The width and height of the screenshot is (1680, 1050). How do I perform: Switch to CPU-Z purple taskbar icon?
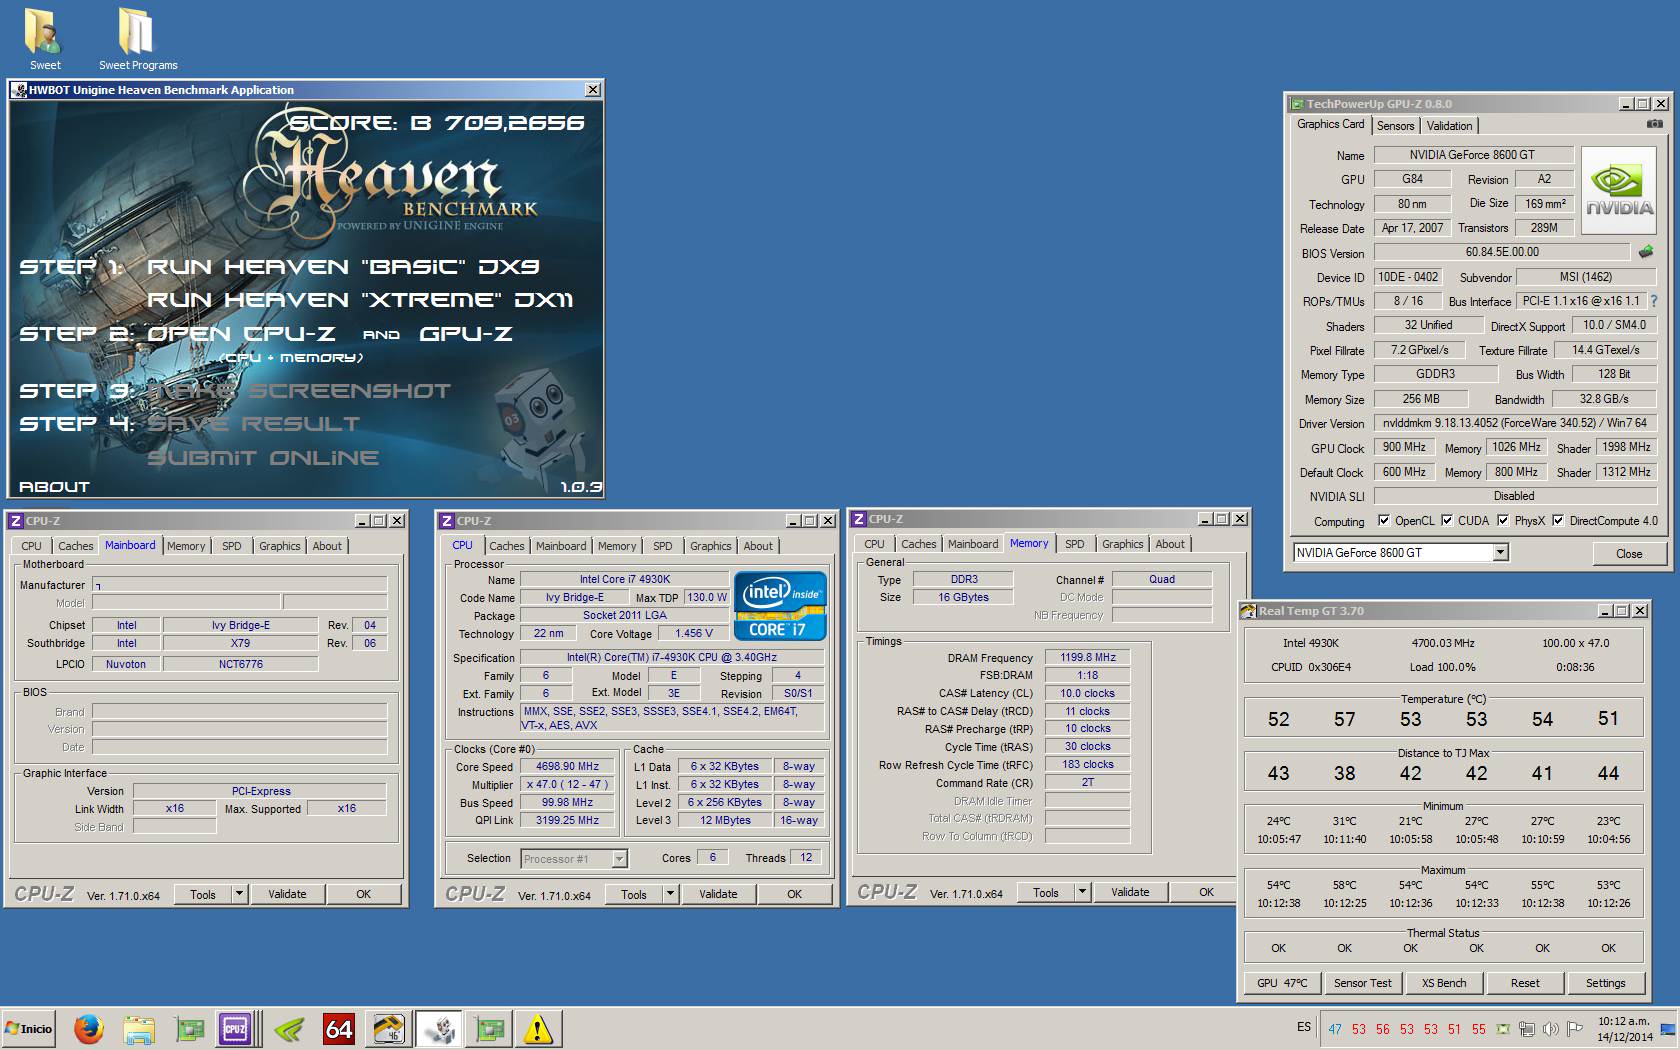pos(235,1028)
